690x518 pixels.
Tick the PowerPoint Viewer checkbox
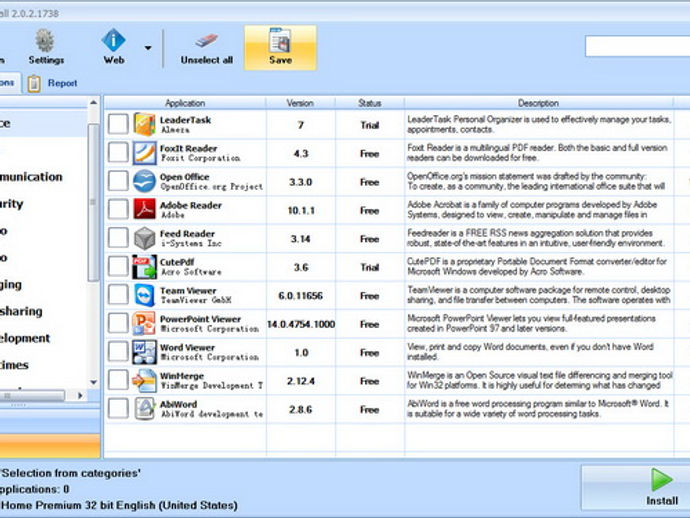pos(118,323)
